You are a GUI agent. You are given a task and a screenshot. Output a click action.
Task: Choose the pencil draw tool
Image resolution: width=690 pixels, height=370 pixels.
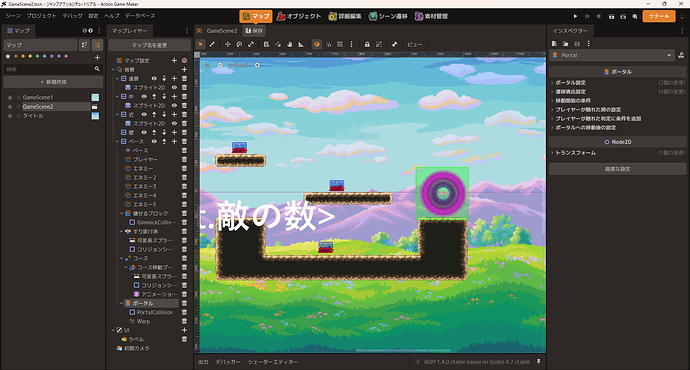[x=212, y=44]
